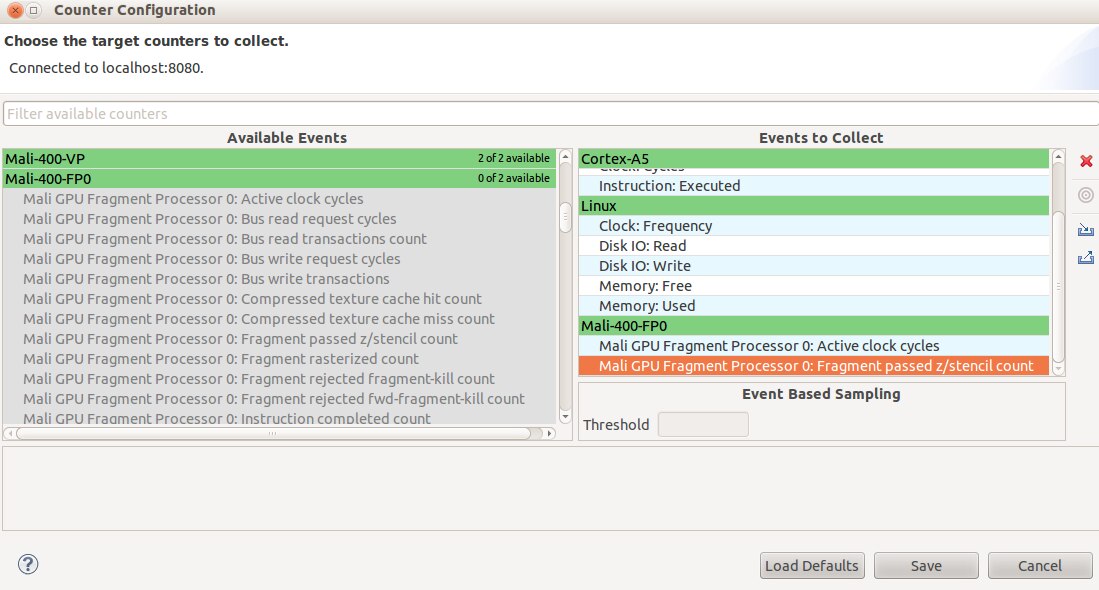Click the import counters icon
The height and width of the screenshot is (590, 1099).
pyautogui.click(x=1086, y=229)
